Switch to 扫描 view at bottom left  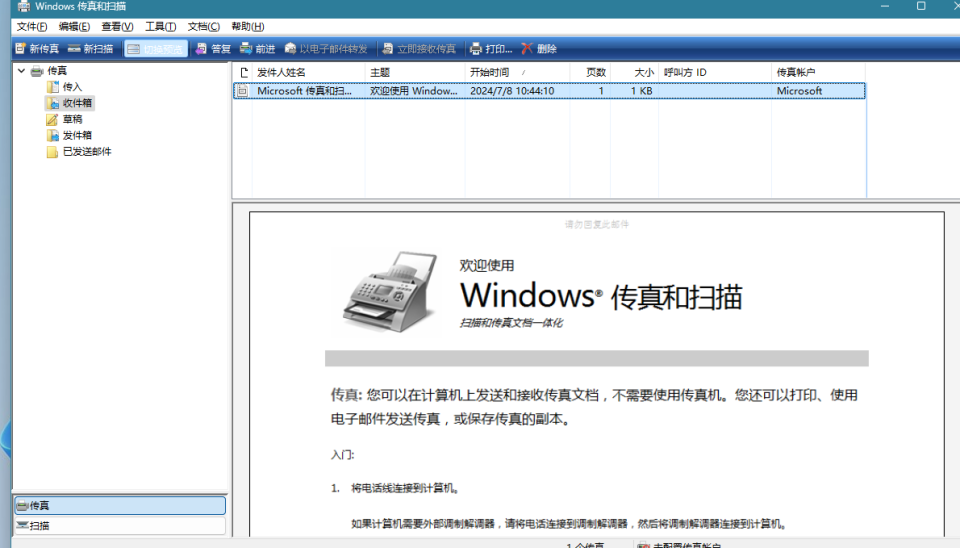(x=120, y=525)
